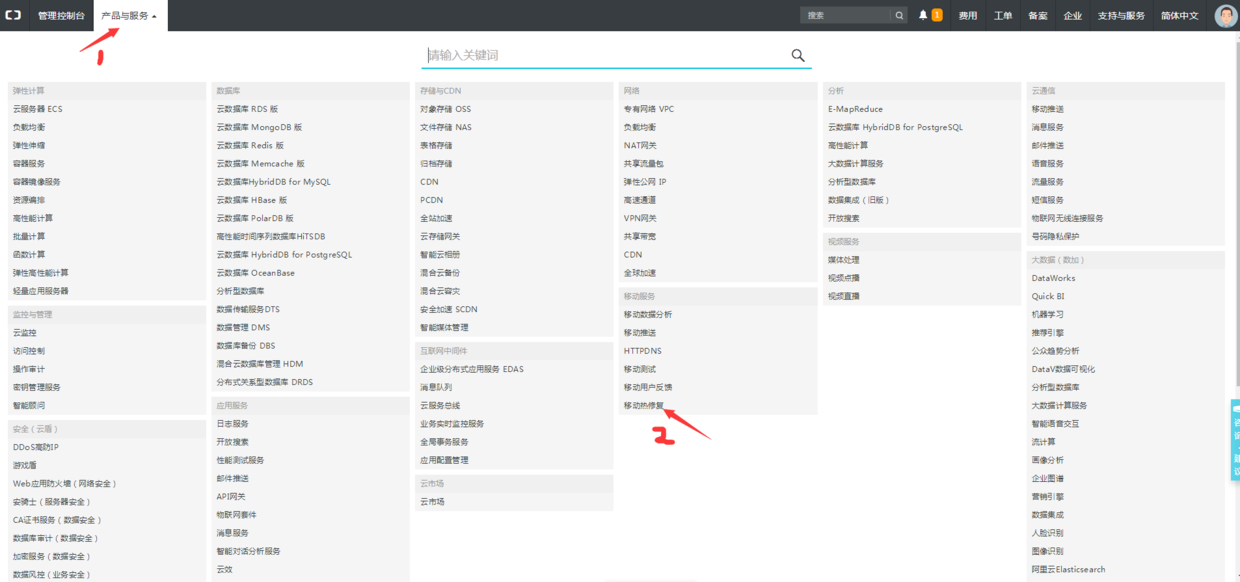Open 云市场 link
The width and height of the screenshot is (1240, 582).
[x=432, y=502]
